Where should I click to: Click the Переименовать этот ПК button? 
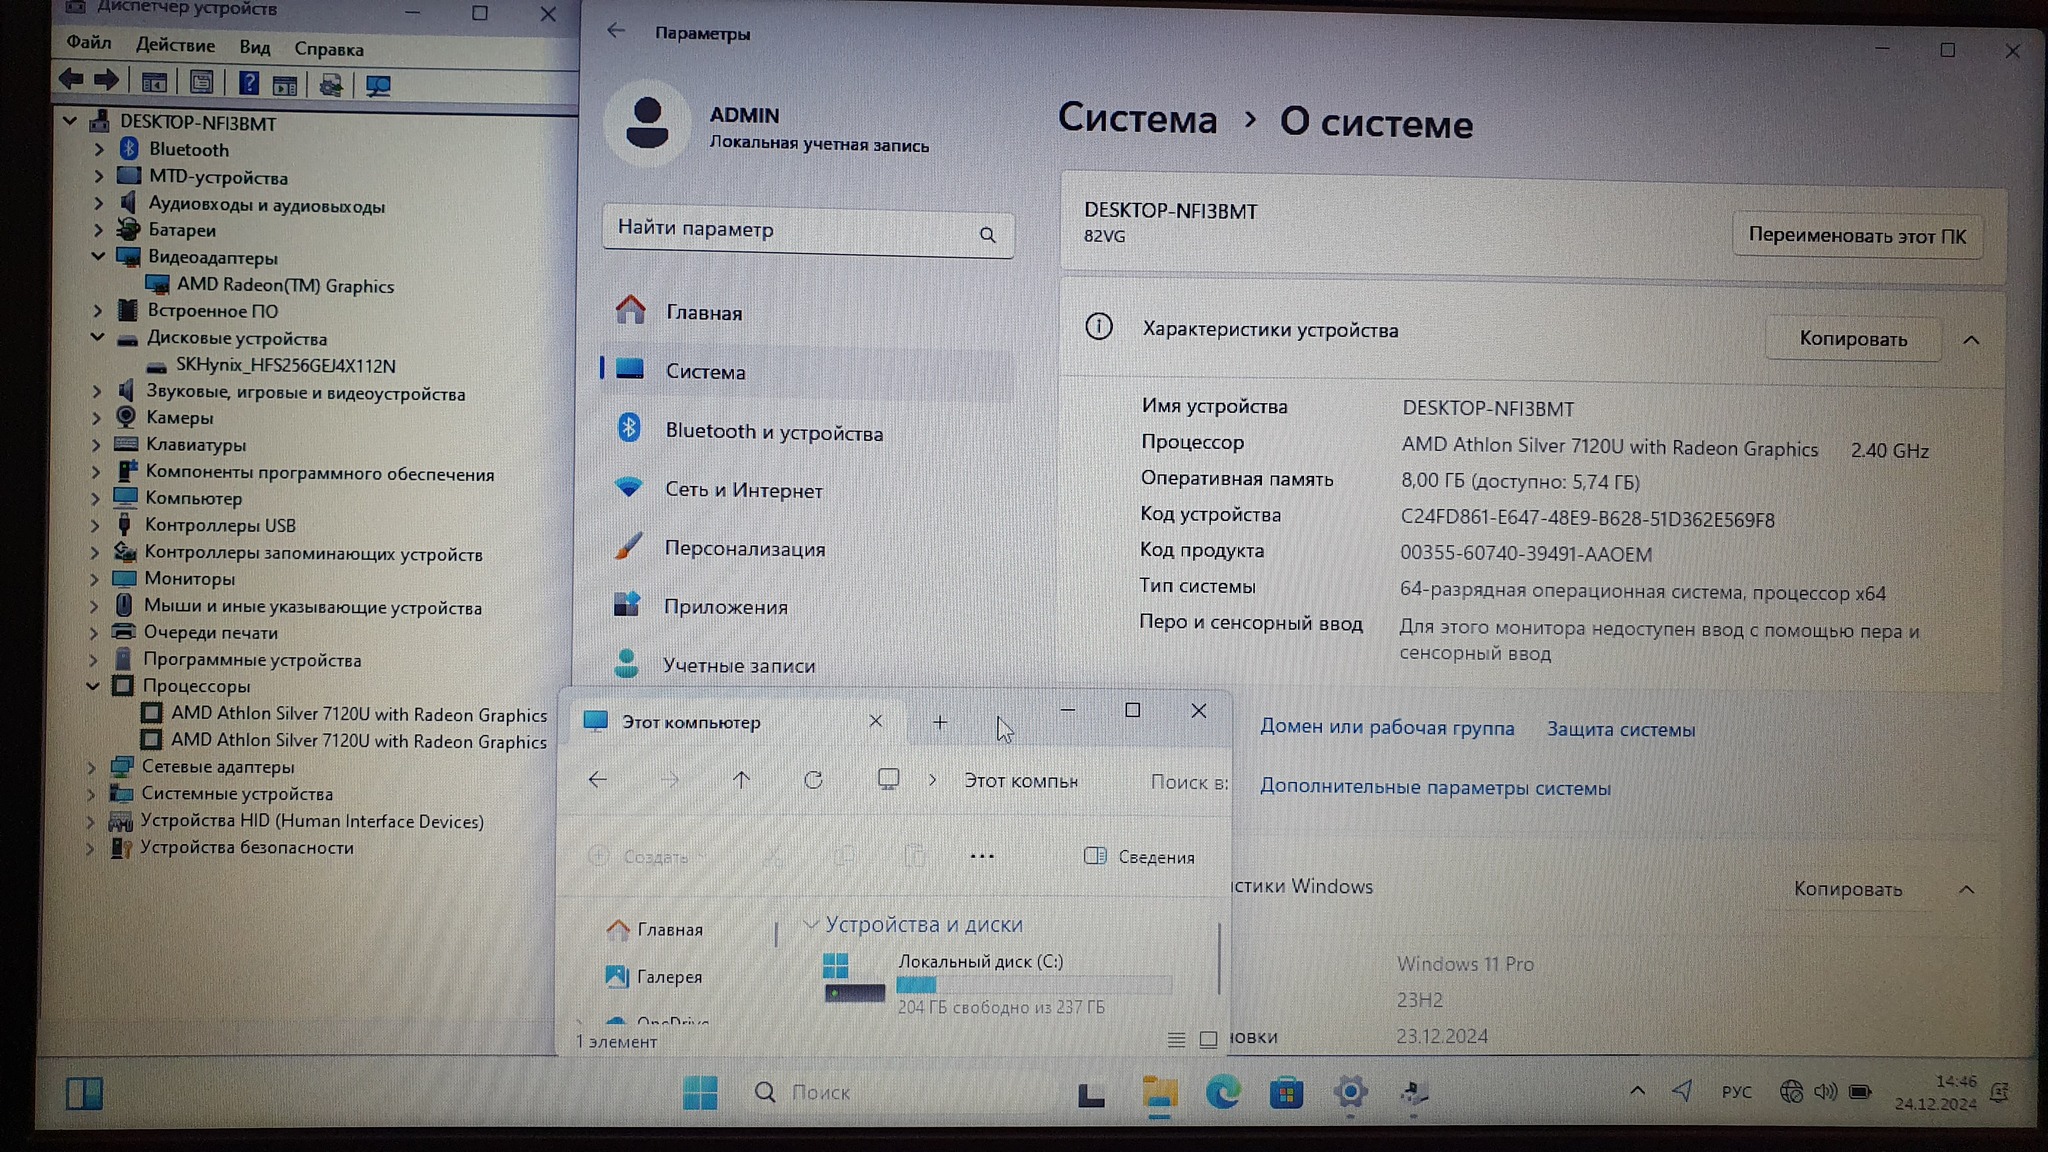point(1856,236)
